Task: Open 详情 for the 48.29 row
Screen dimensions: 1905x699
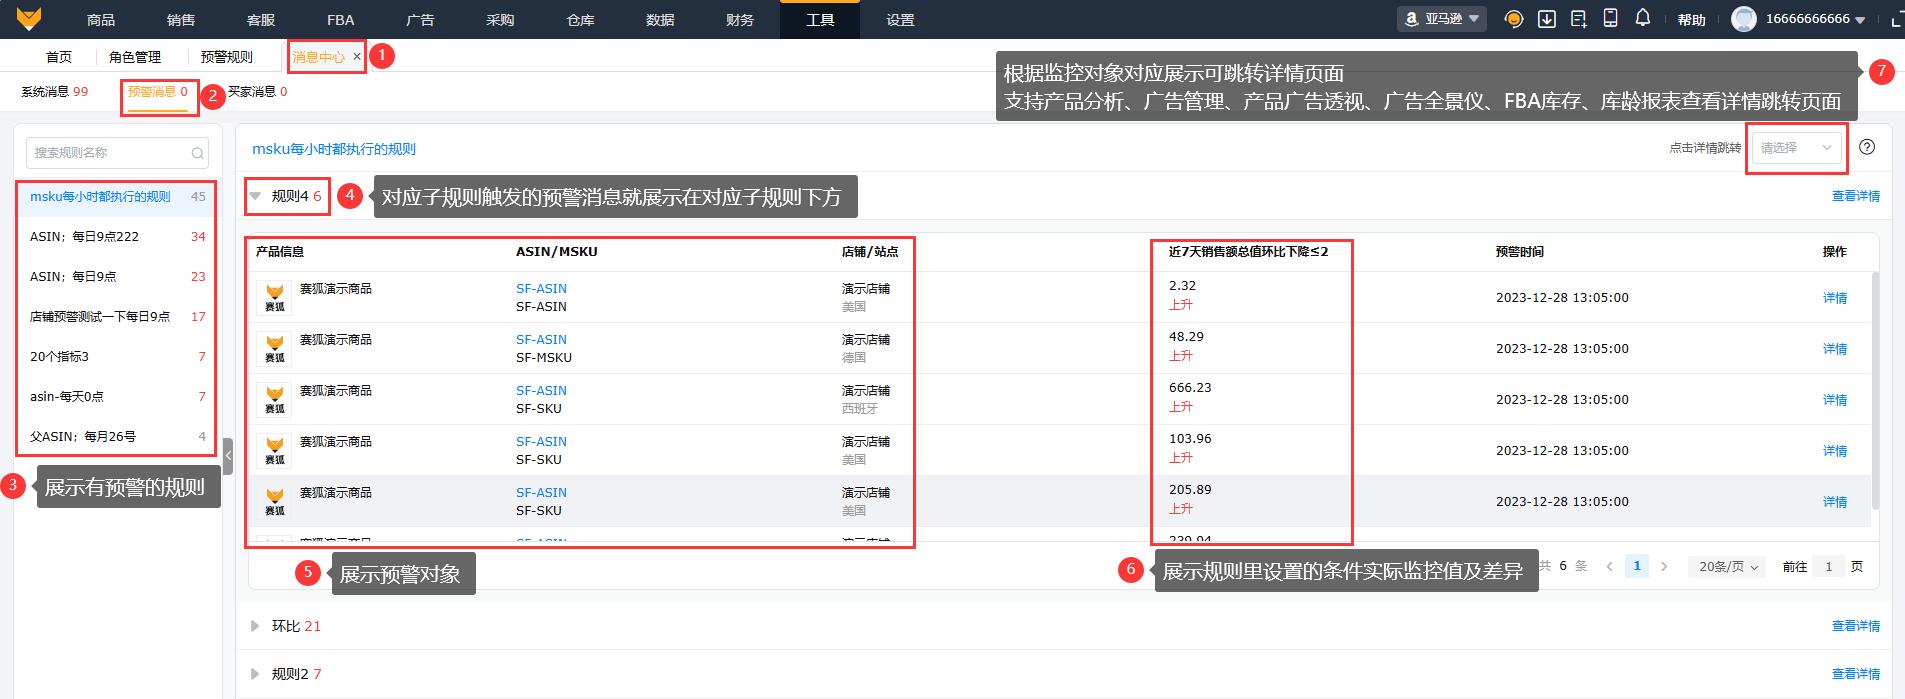Action: (1834, 348)
